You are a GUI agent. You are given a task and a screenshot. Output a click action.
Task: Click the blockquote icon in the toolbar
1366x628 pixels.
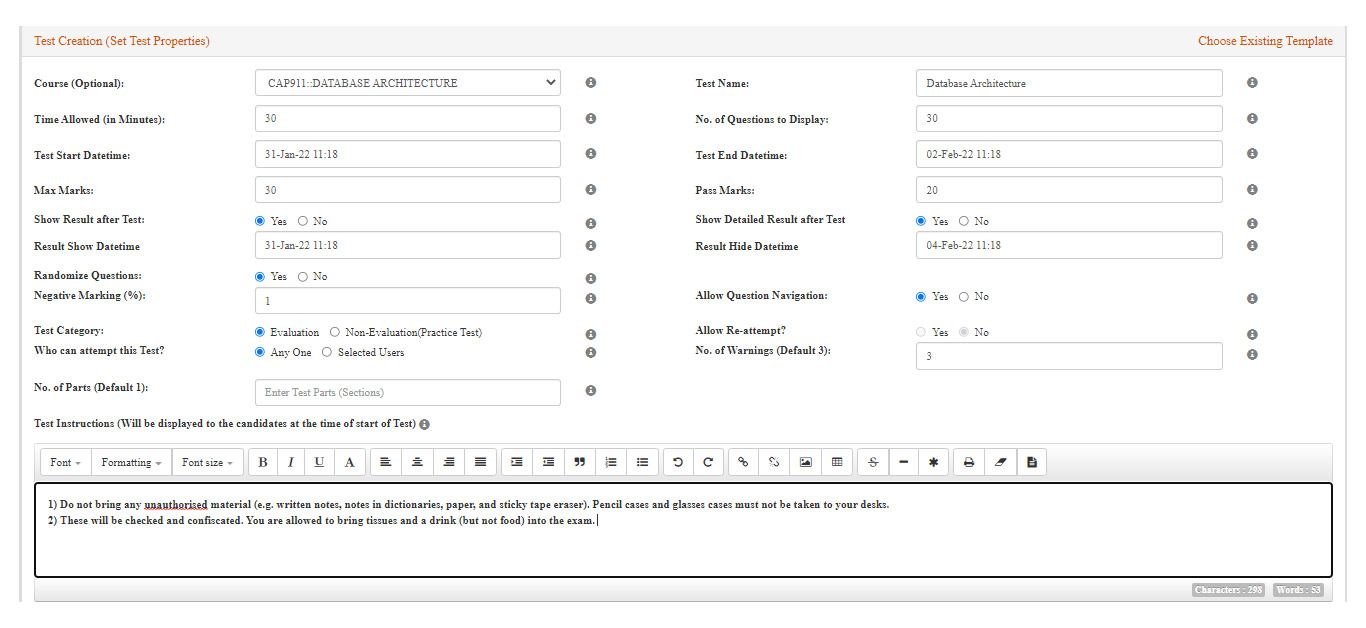pos(579,463)
